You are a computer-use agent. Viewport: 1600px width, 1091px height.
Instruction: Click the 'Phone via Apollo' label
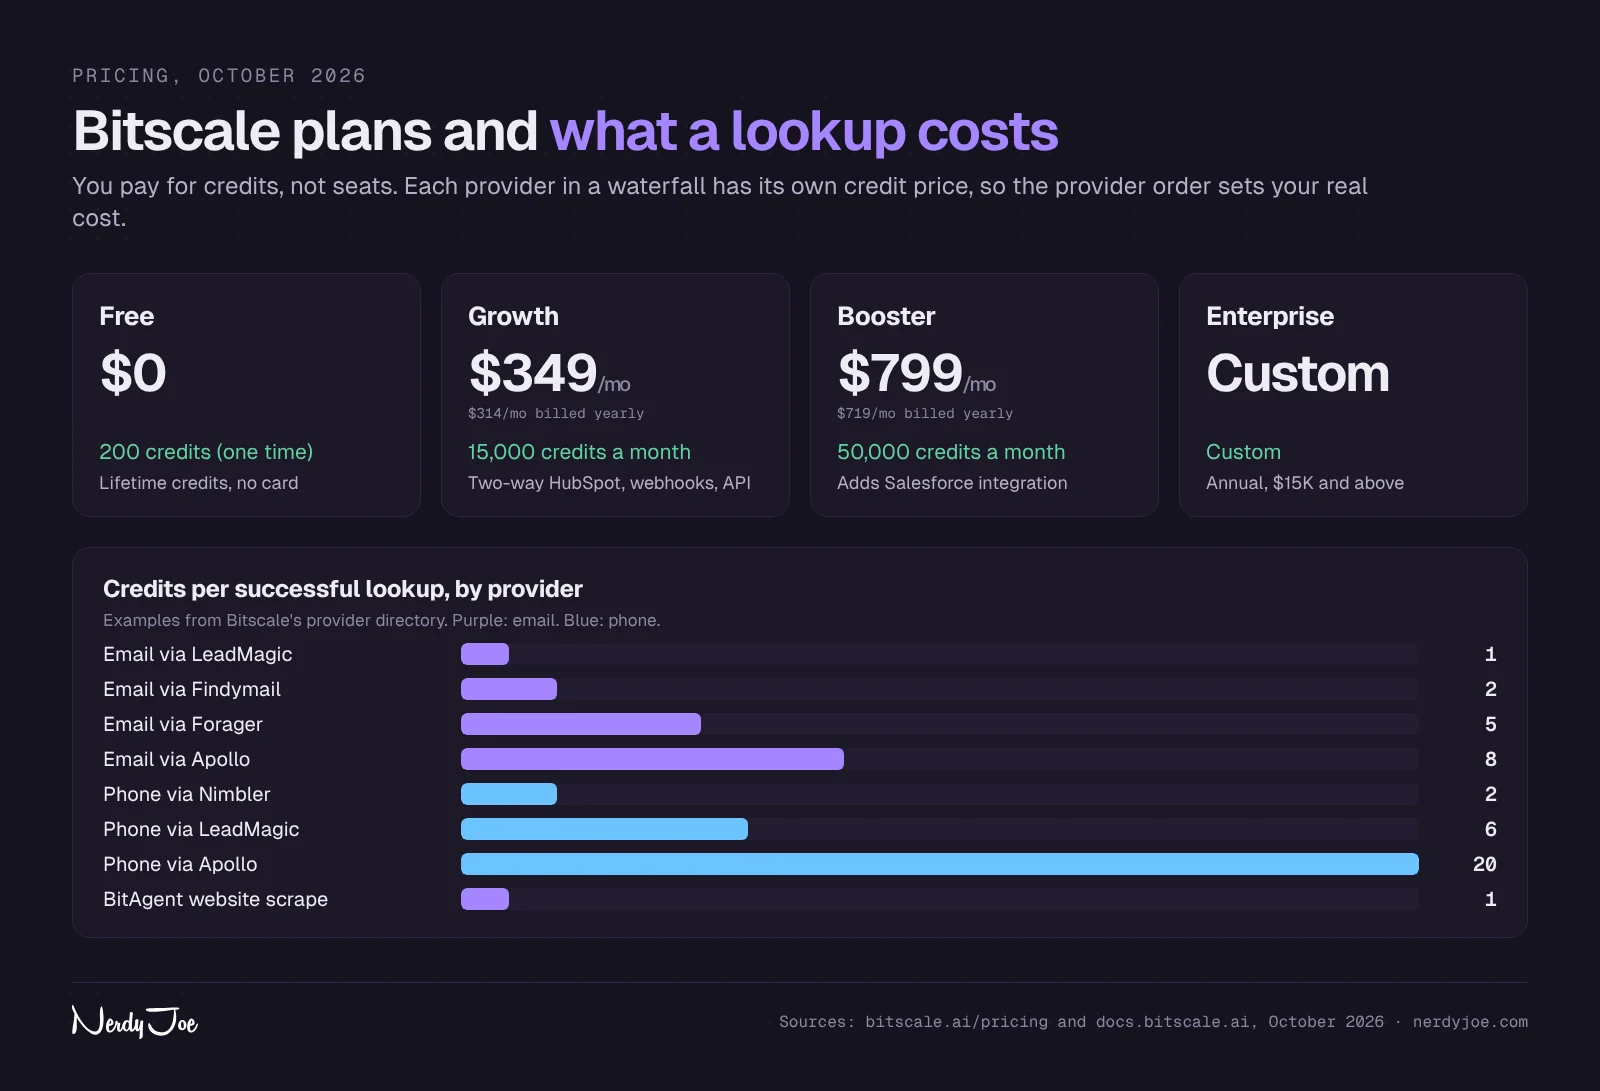[x=180, y=864]
